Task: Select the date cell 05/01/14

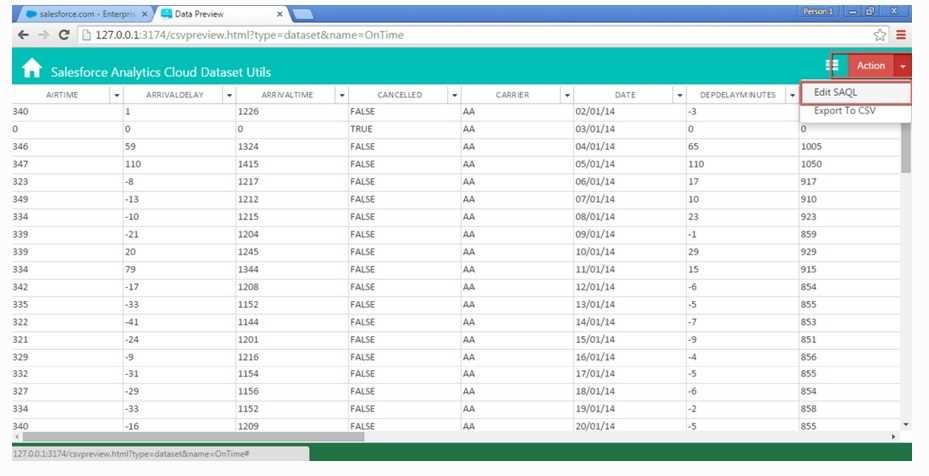Action: click(x=630, y=164)
